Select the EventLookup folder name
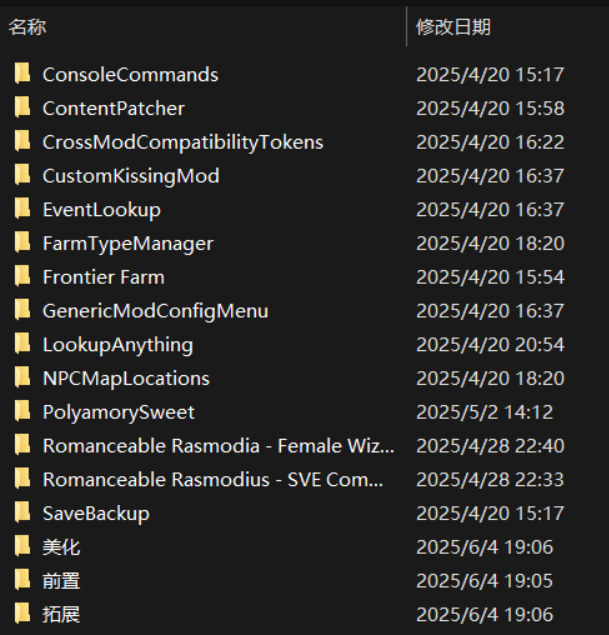The width and height of the screenshot is (609, 635). [101, 210]
